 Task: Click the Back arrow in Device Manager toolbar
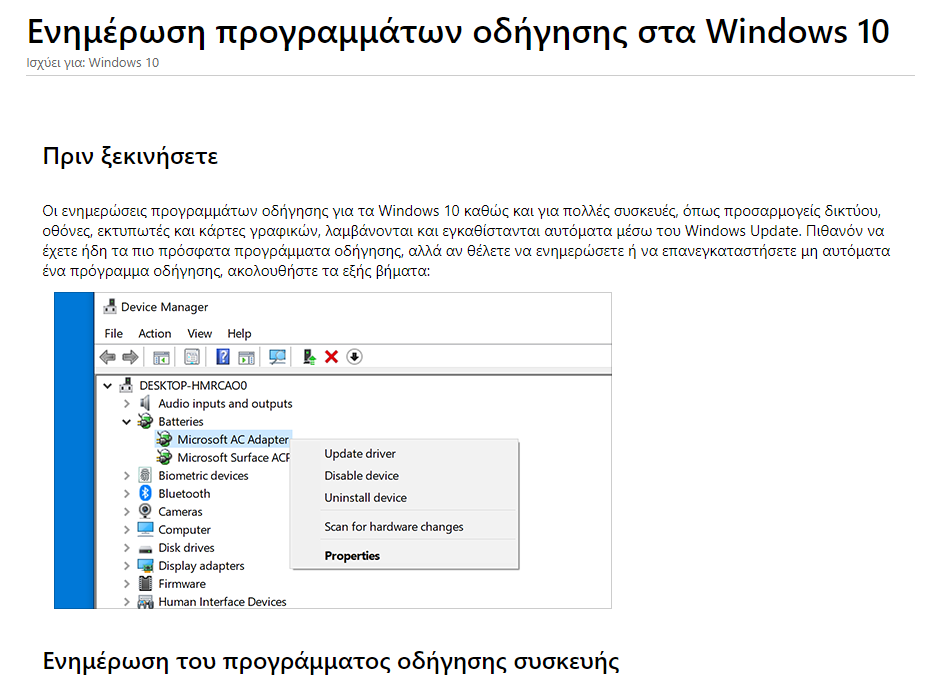108,357
